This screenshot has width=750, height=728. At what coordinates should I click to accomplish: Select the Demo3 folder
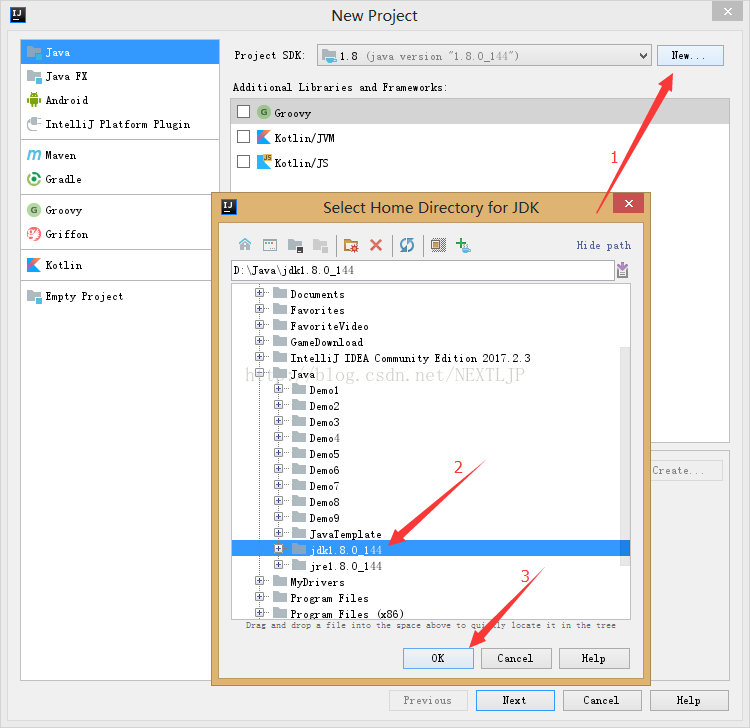(x=324, y=422)
